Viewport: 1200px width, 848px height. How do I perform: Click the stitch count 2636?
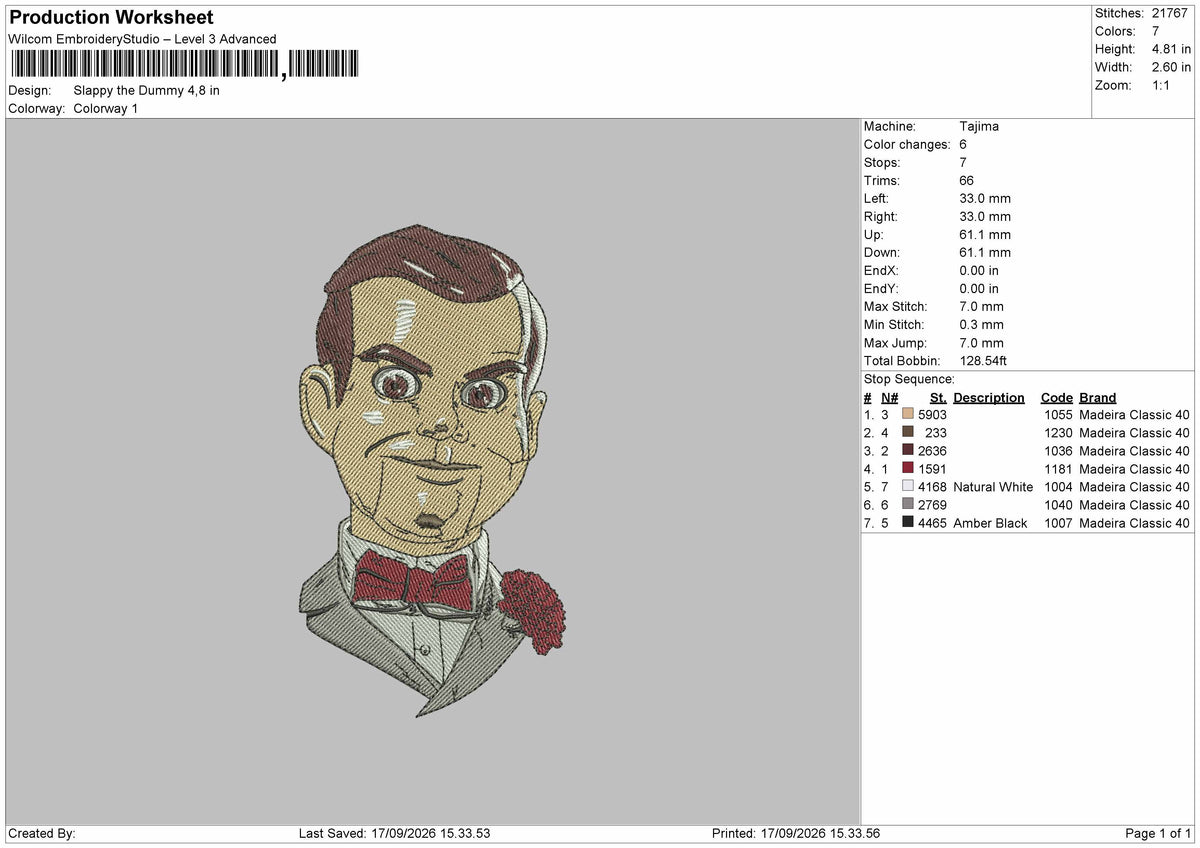(932, 450)
